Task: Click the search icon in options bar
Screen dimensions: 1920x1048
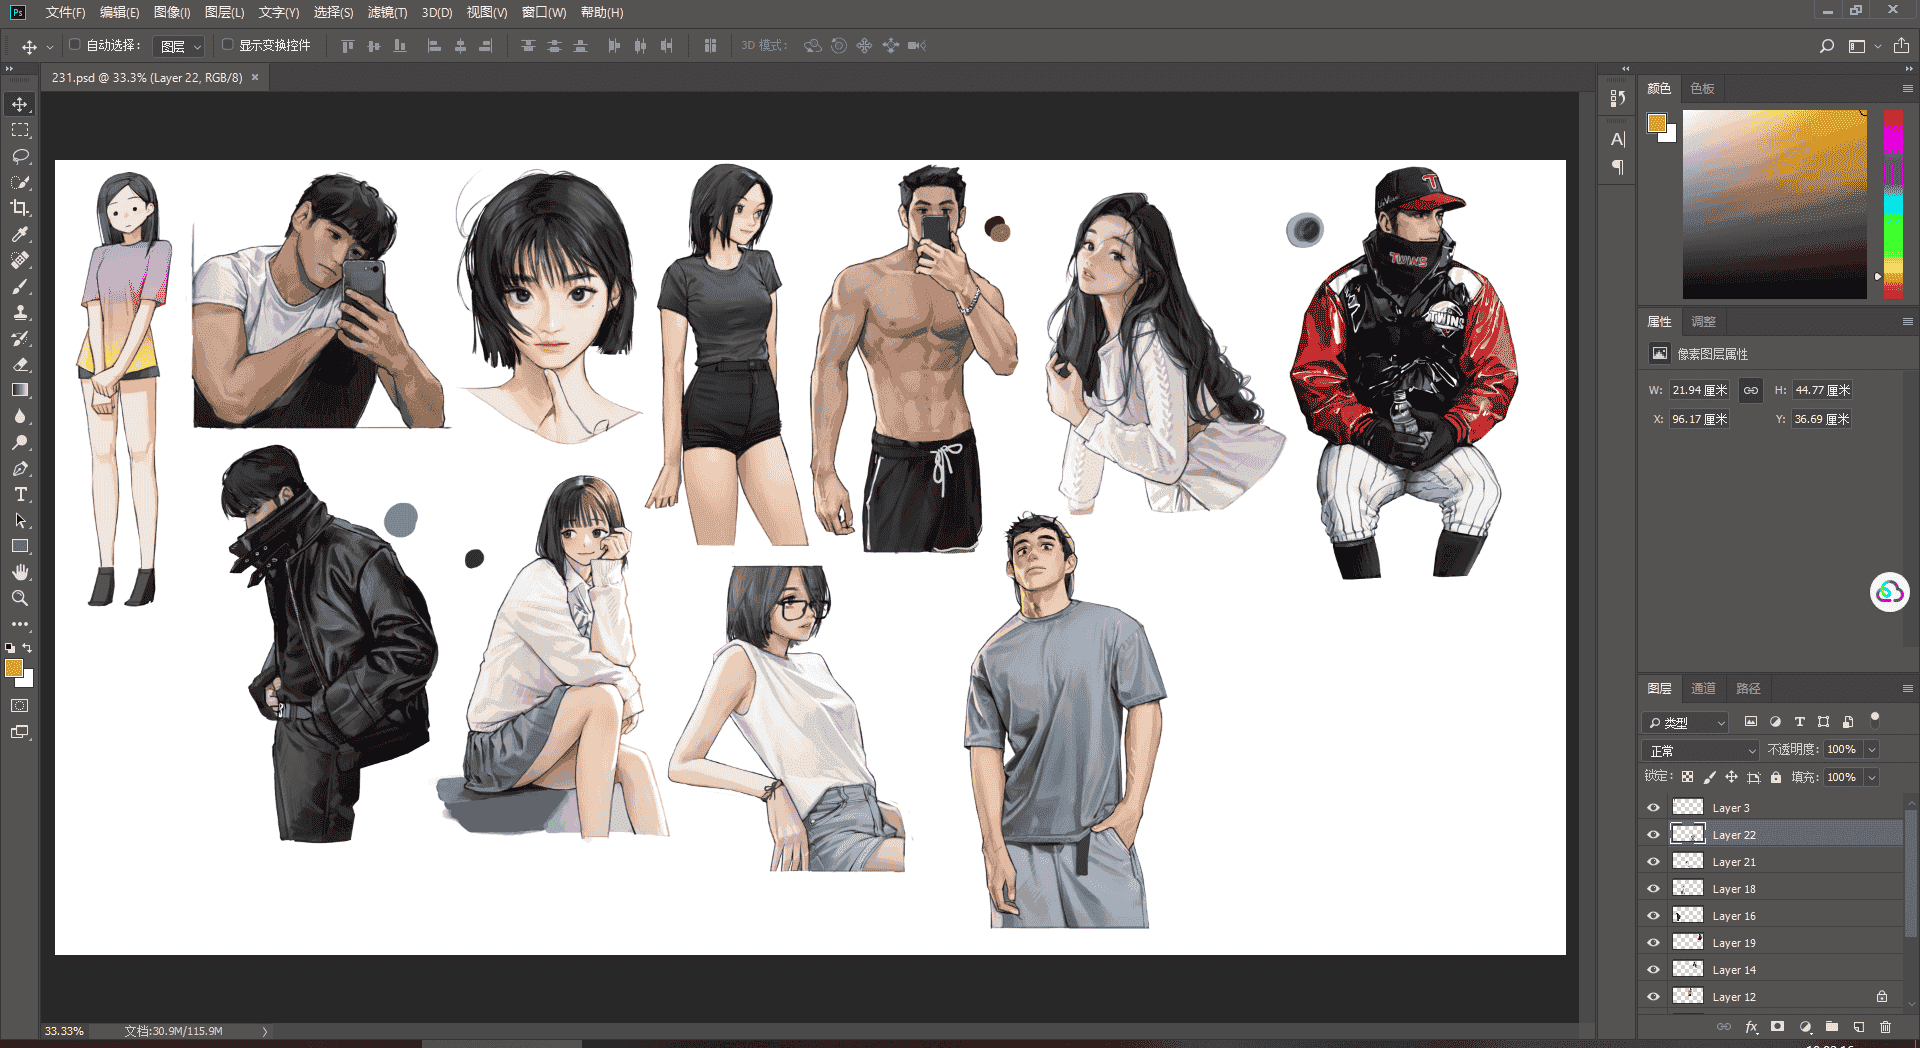Action: point(1827,46)
